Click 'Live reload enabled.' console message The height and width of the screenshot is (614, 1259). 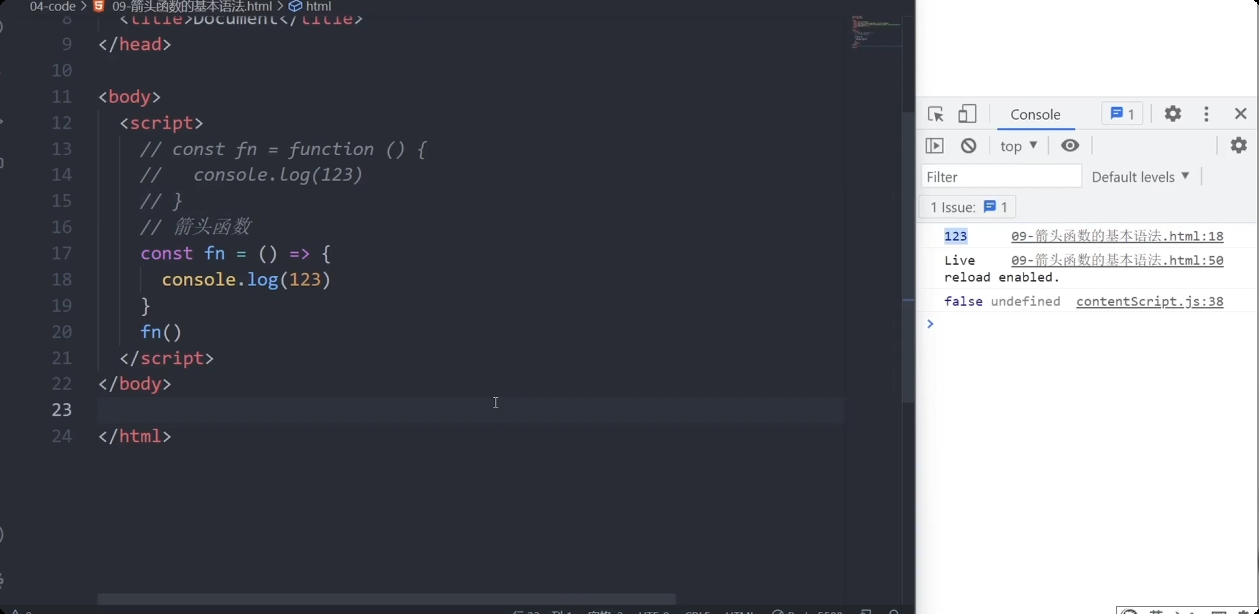pyautogui.click(x=1002, y=269)
